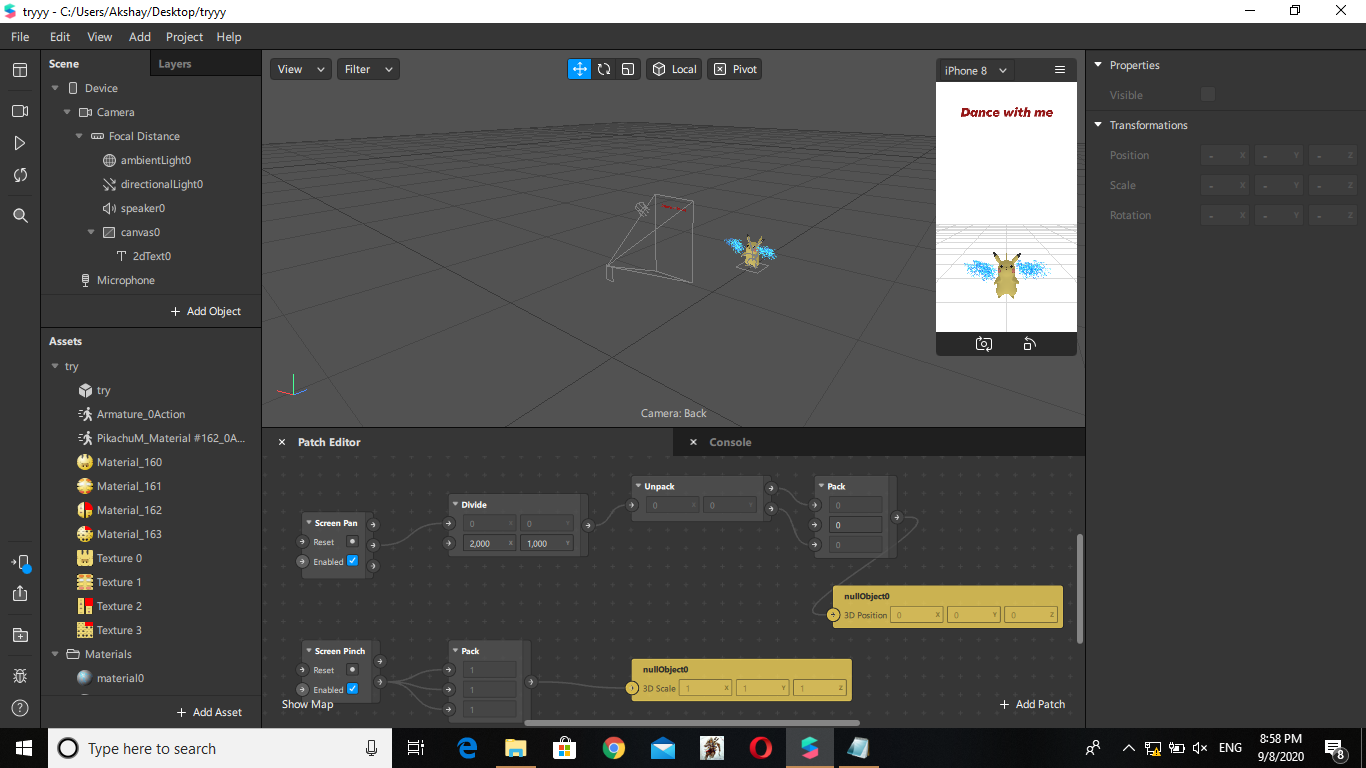The image size is (1366, 768).
Task: Click the export upload icon
Action: pyautogui.click(x=20, y=593)
